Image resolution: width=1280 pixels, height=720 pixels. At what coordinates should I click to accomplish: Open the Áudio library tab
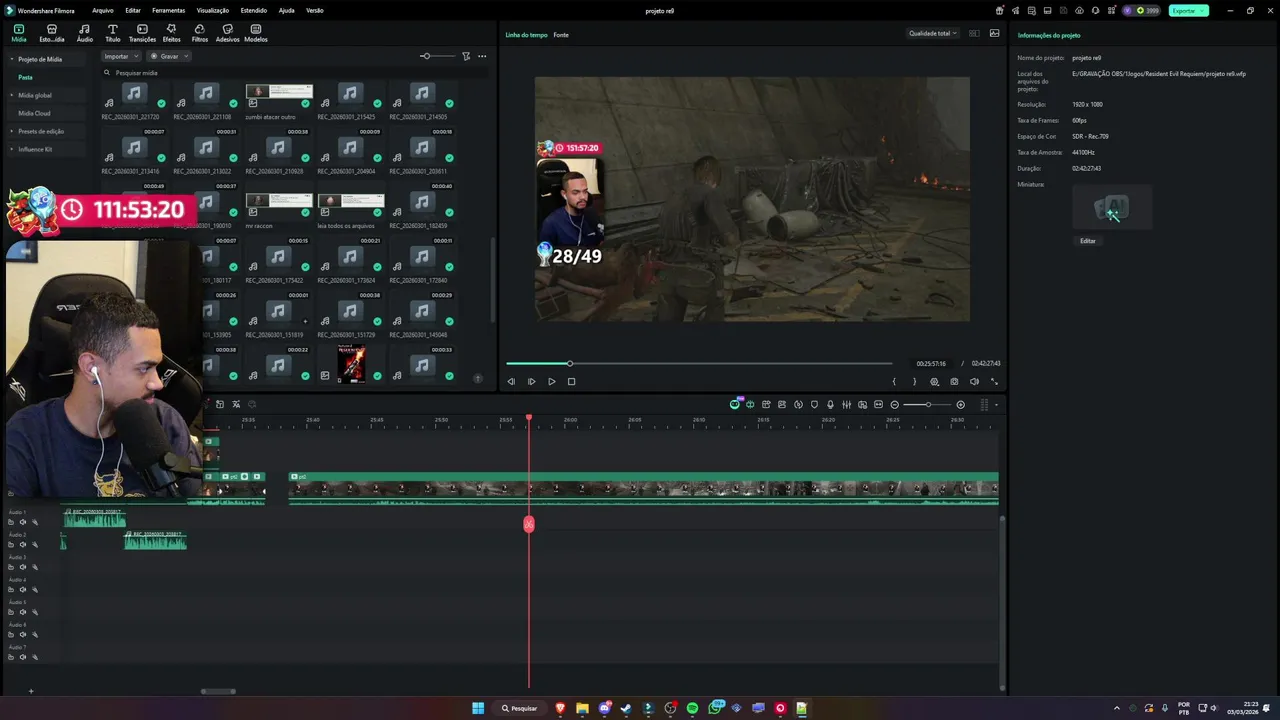(x=84, y=33)
